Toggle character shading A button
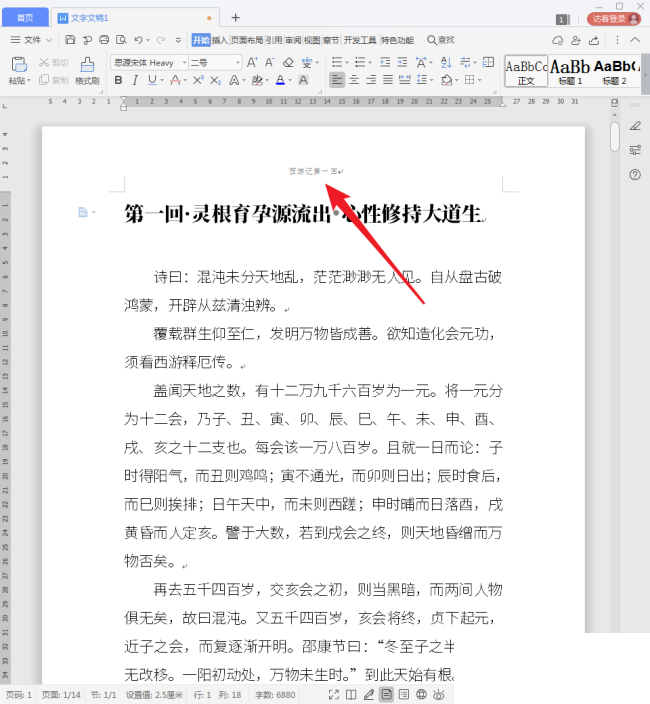The height and width of the screenshot is (704, 650). [x=303, y=80]
